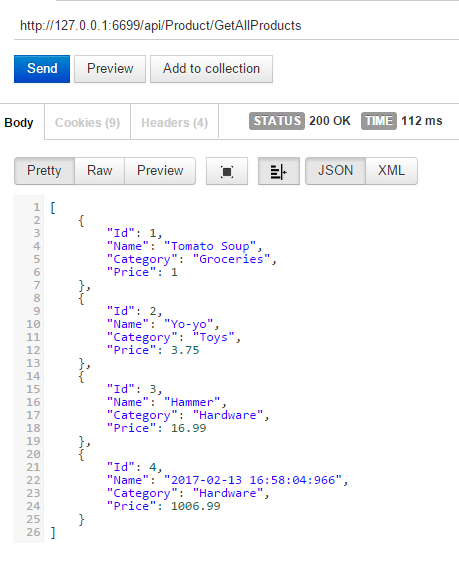Switch to the Cookies (9) tab
Image resolution: width=459 pixels, height=565 pixels.
coord(87,123)
